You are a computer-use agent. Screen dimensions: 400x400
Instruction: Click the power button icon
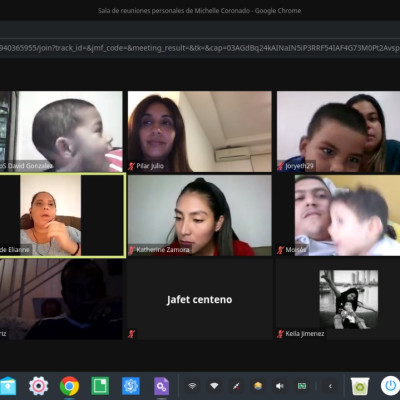390,386
